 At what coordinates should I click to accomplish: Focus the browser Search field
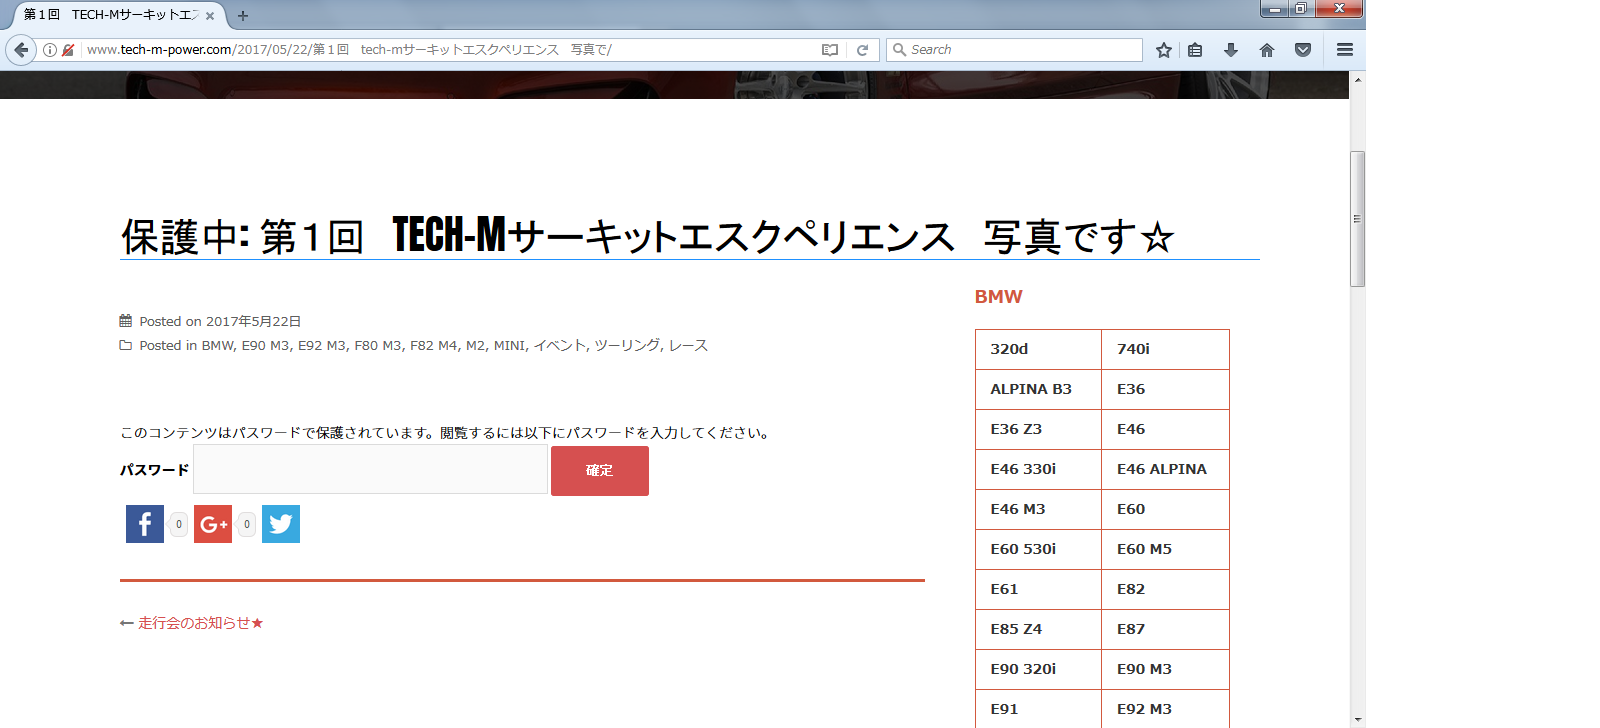pyautogui.click(x=1014, y=50)
